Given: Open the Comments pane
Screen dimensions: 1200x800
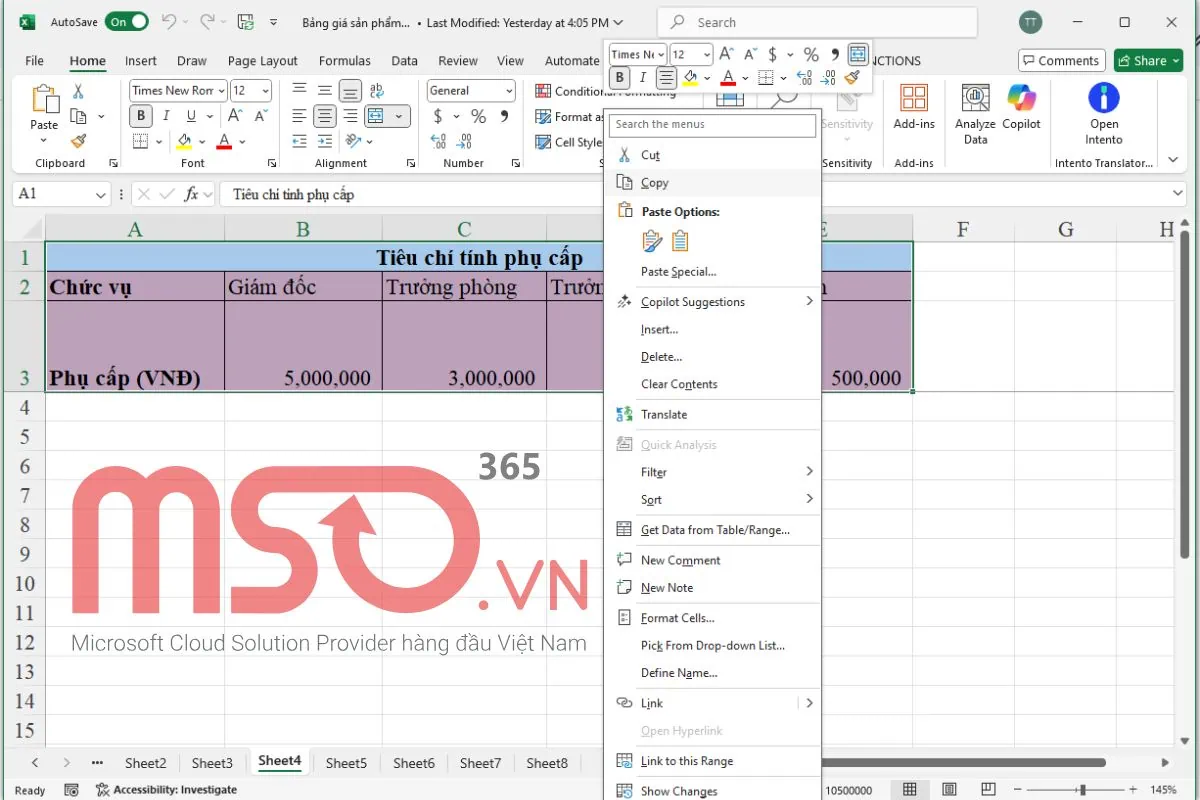Looking at the screenshot, I should [x=1061, y=60].
